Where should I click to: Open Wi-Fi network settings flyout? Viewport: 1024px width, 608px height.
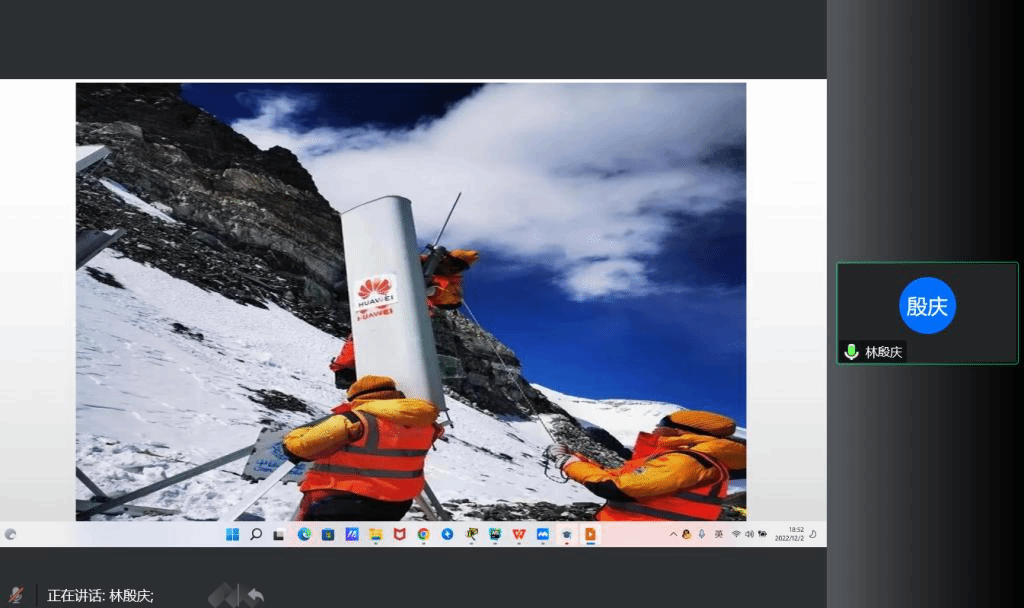click(x=736, y=535)
